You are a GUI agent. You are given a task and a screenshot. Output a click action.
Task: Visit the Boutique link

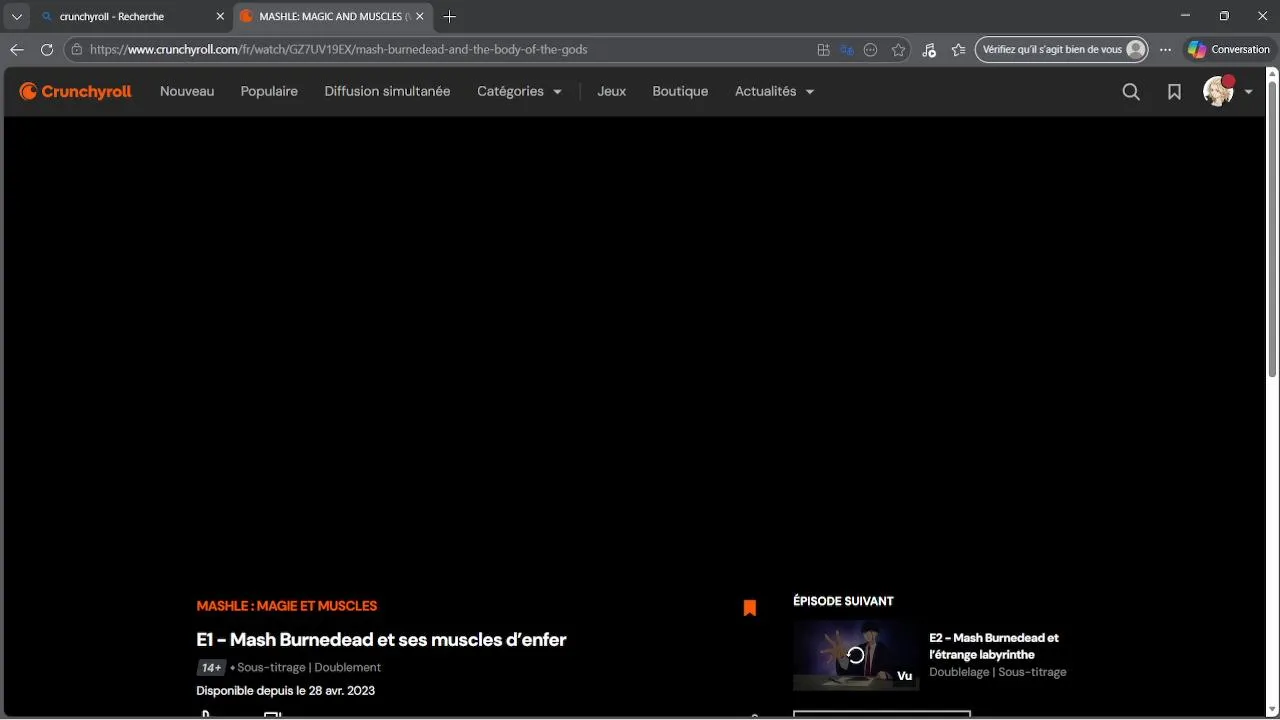pos(680,91)
